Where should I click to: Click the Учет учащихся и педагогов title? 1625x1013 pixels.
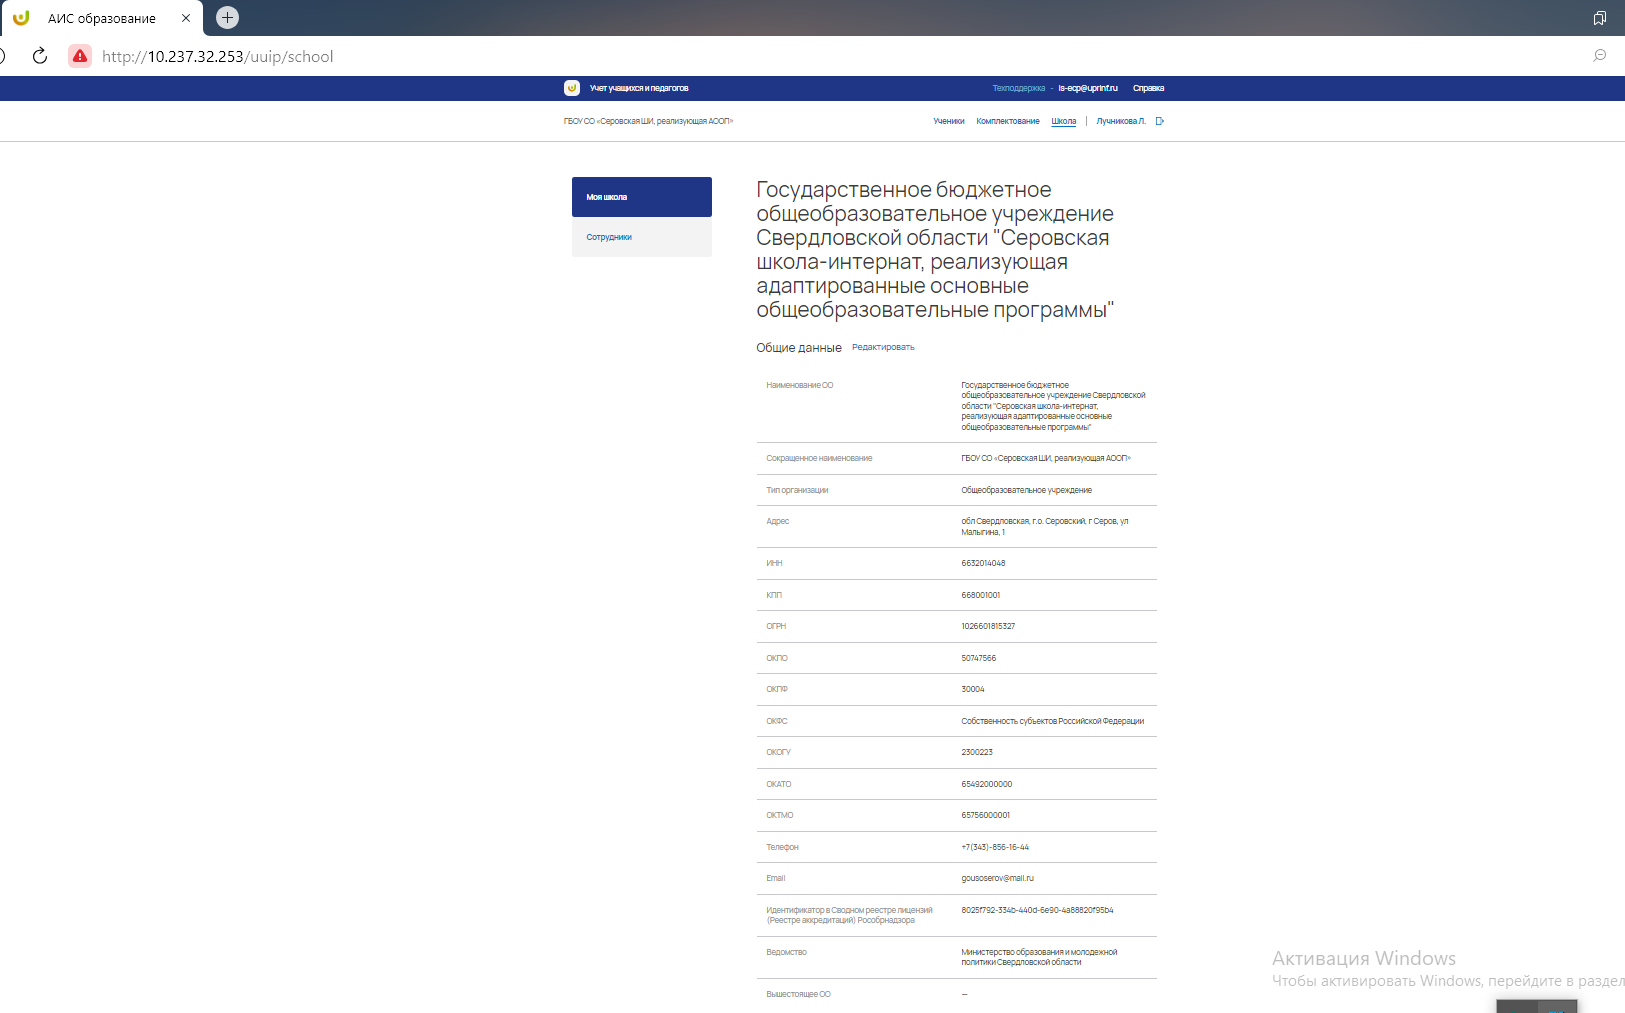[x=639, y=88]
